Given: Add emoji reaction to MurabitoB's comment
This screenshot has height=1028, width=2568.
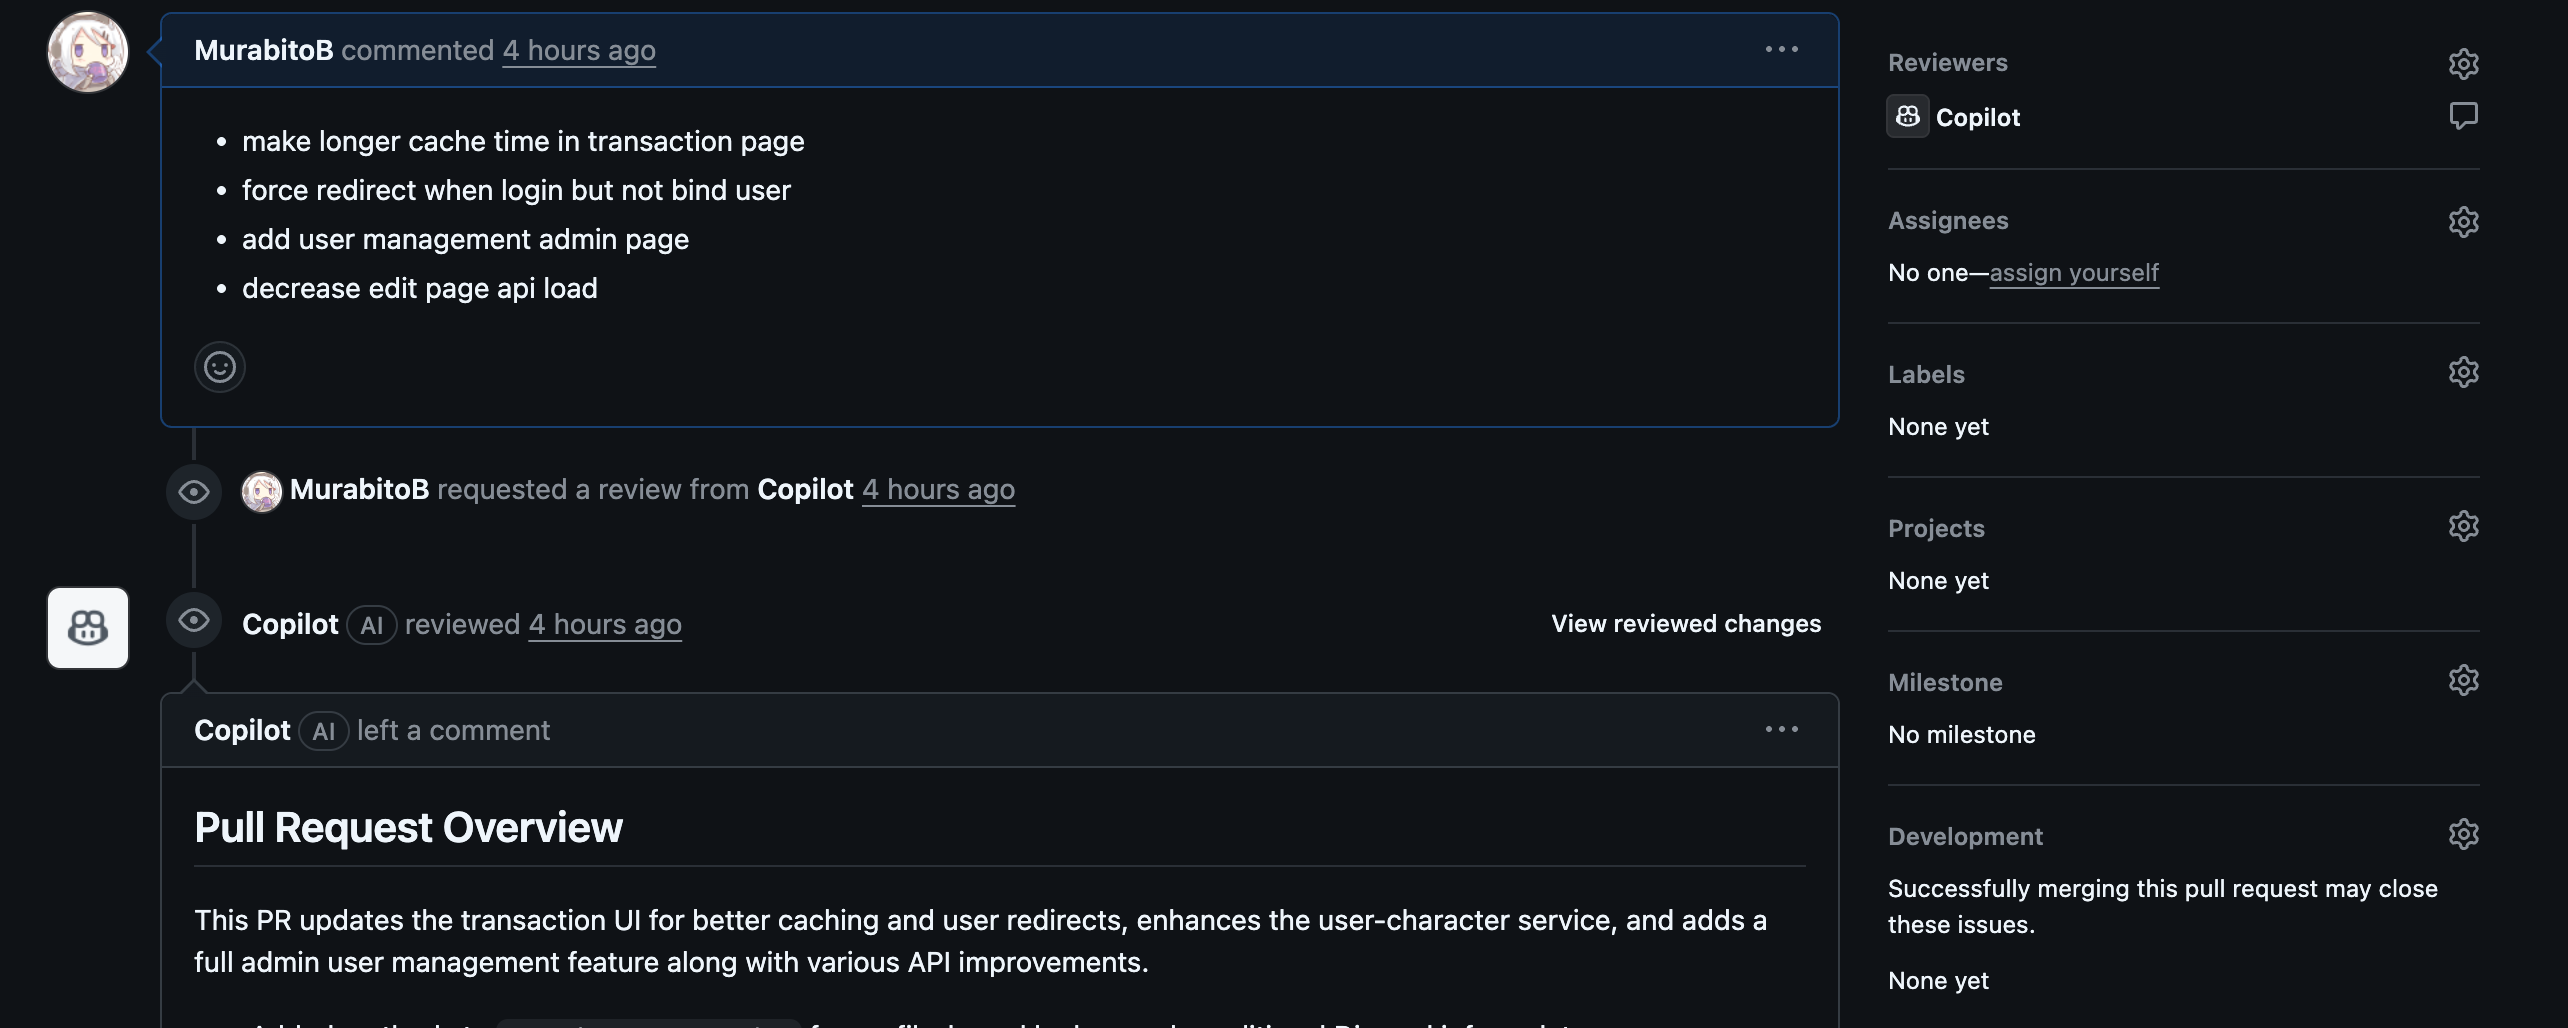Looking at the screenshot, I should click(220, 367).
